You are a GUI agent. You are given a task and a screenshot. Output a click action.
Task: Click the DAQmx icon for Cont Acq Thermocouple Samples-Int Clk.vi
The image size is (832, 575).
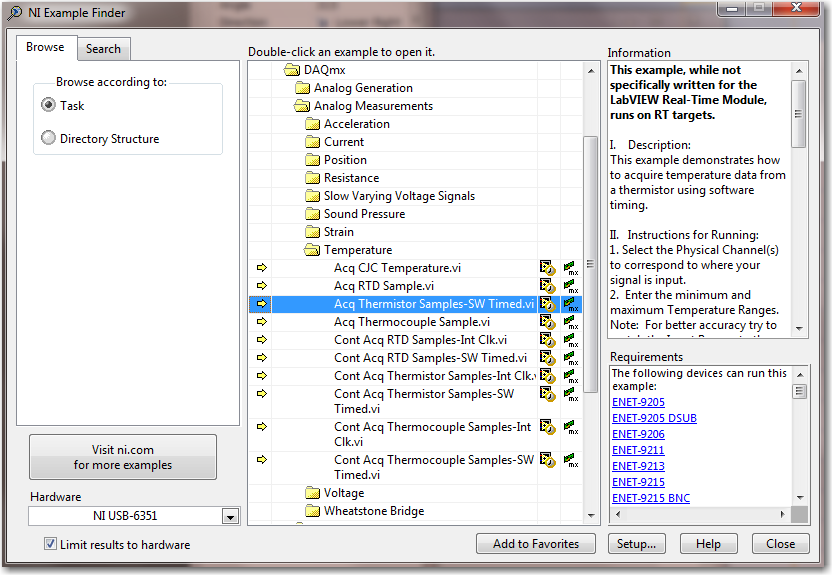click(x=571, y=427)
